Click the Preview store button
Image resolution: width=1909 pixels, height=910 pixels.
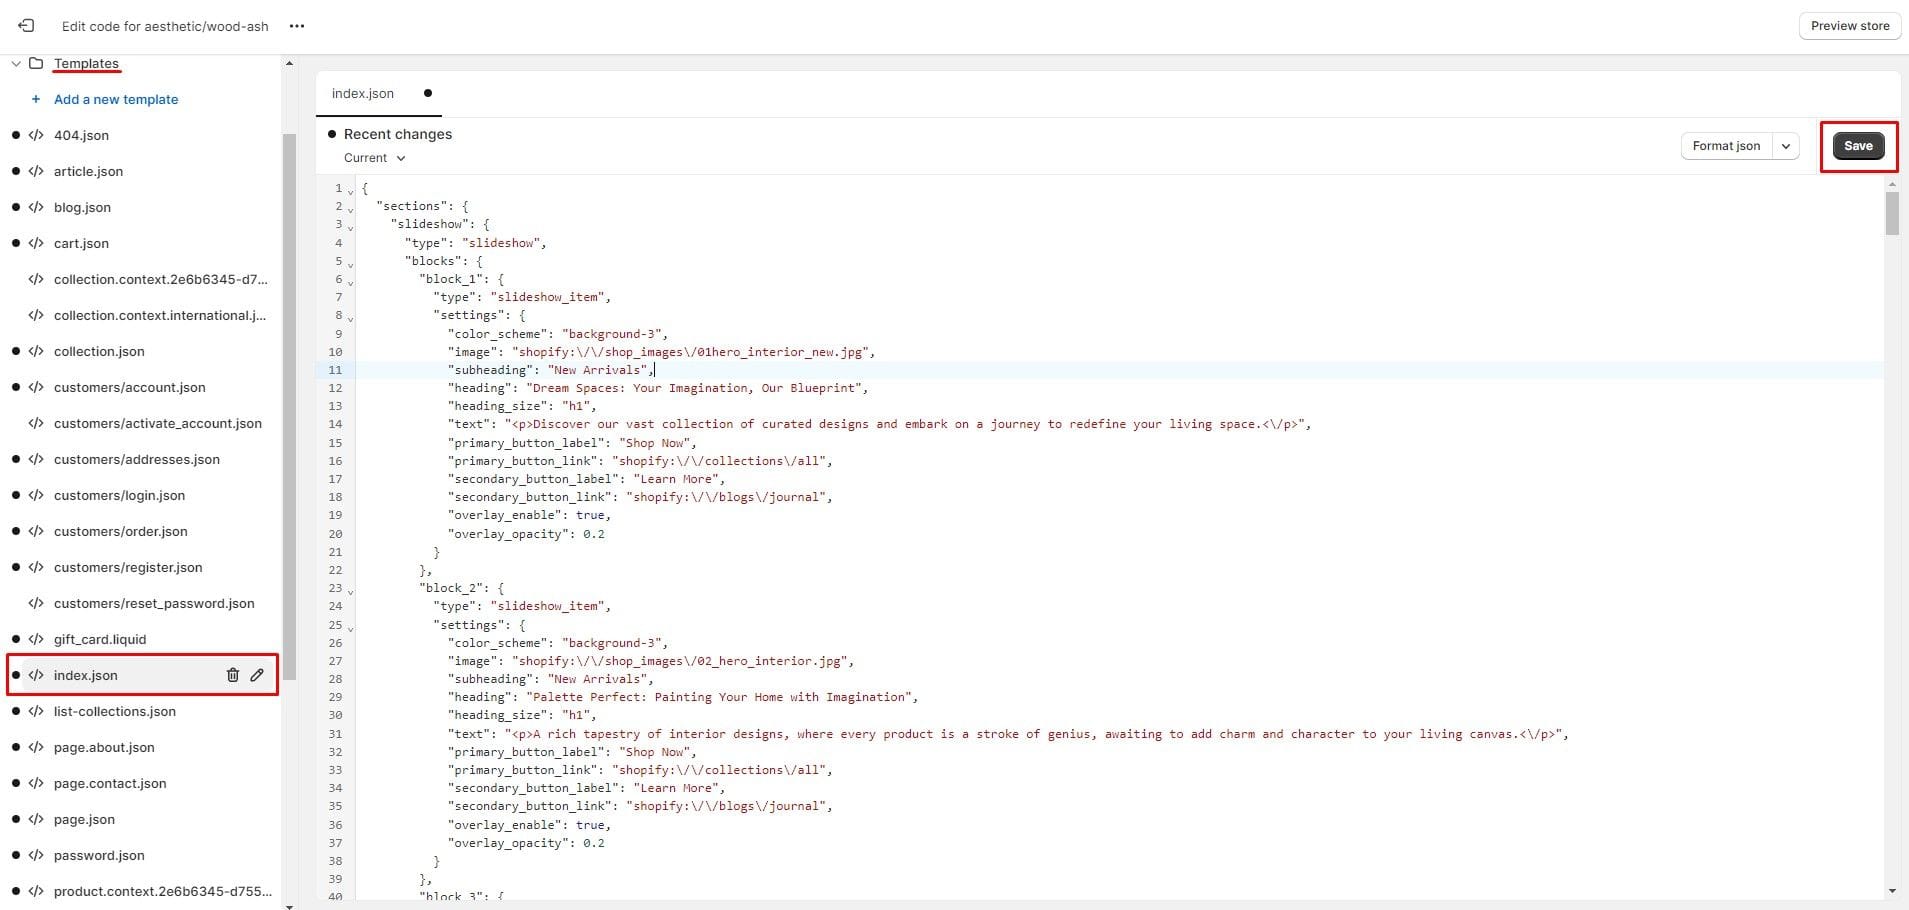click(1849, 26)
